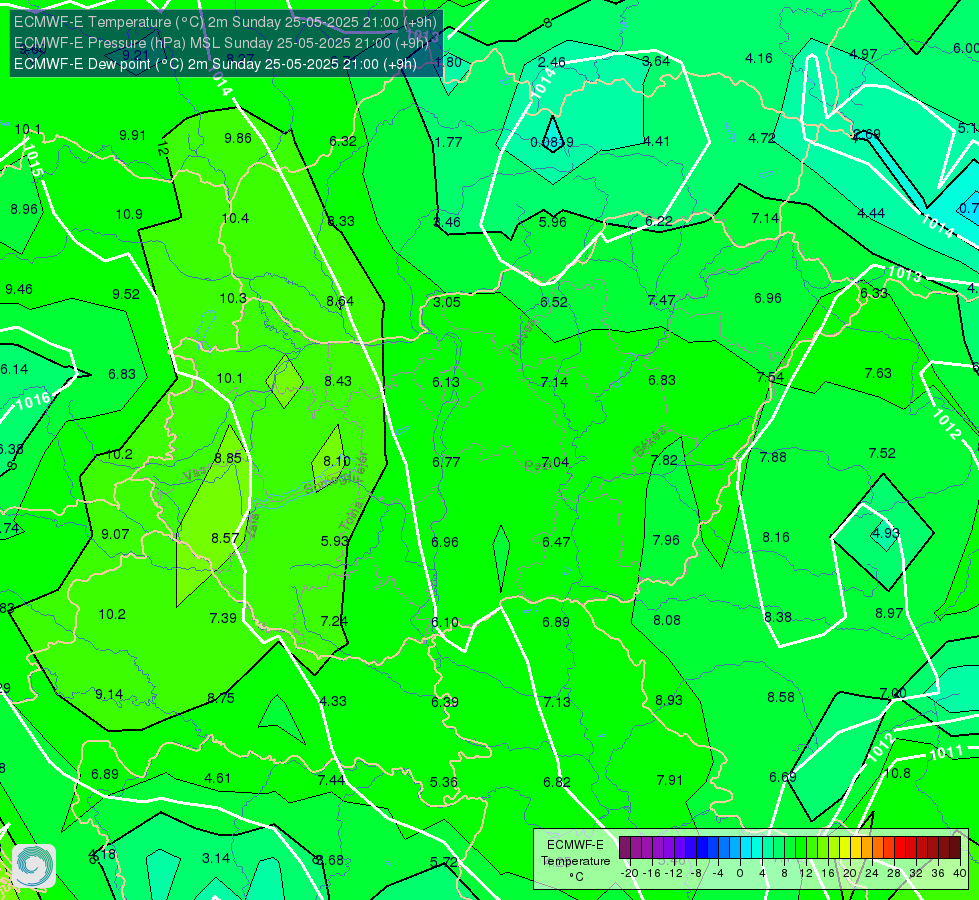Click the ECMWF-E Temperature °C legend title
Screen dimensions: 979x900
tap(575, 861)
